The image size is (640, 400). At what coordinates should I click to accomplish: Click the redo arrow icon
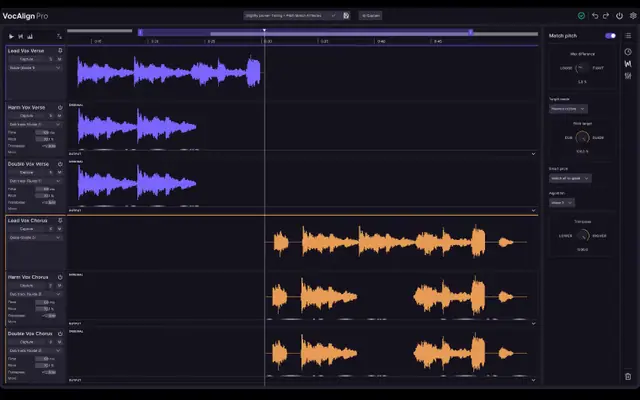click(x=606, y=16)
